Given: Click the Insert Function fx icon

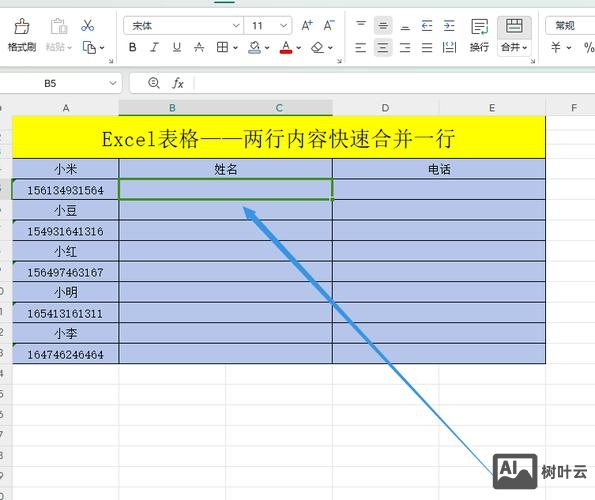Looking at the screenshot, I should (x=178, y=83).
